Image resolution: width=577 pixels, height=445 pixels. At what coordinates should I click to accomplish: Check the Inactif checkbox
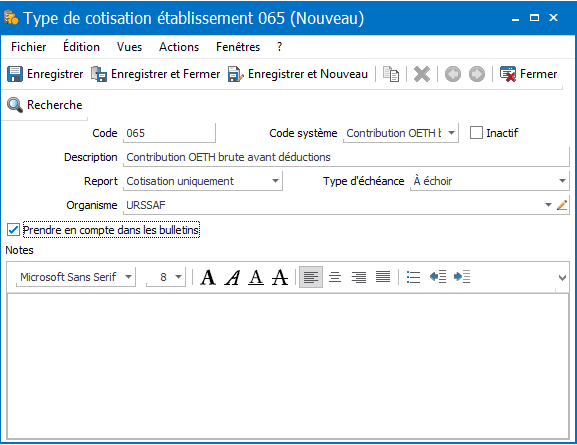(476, 133)
